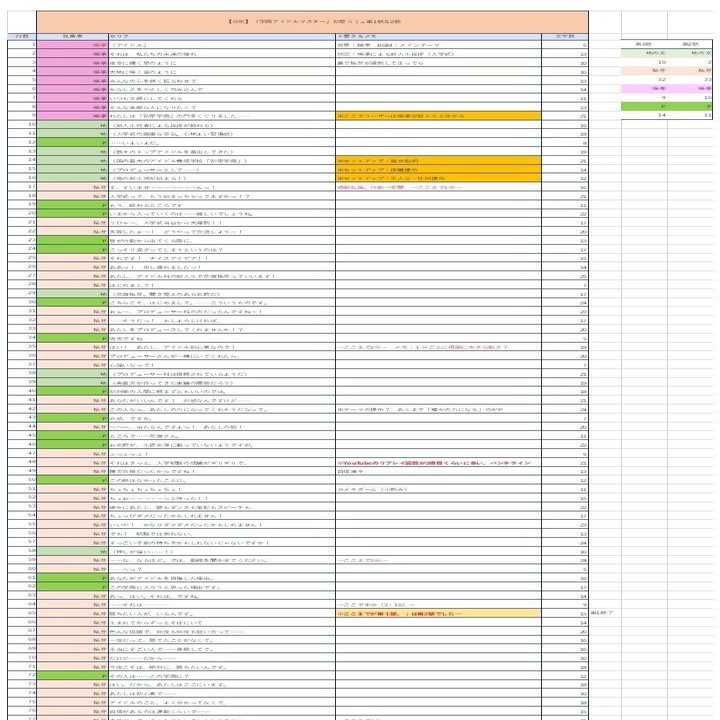Click the camera zoom memo in row 51
This screenshot has width=720, height=720.
pyautogui.click(x=439, y=489)
